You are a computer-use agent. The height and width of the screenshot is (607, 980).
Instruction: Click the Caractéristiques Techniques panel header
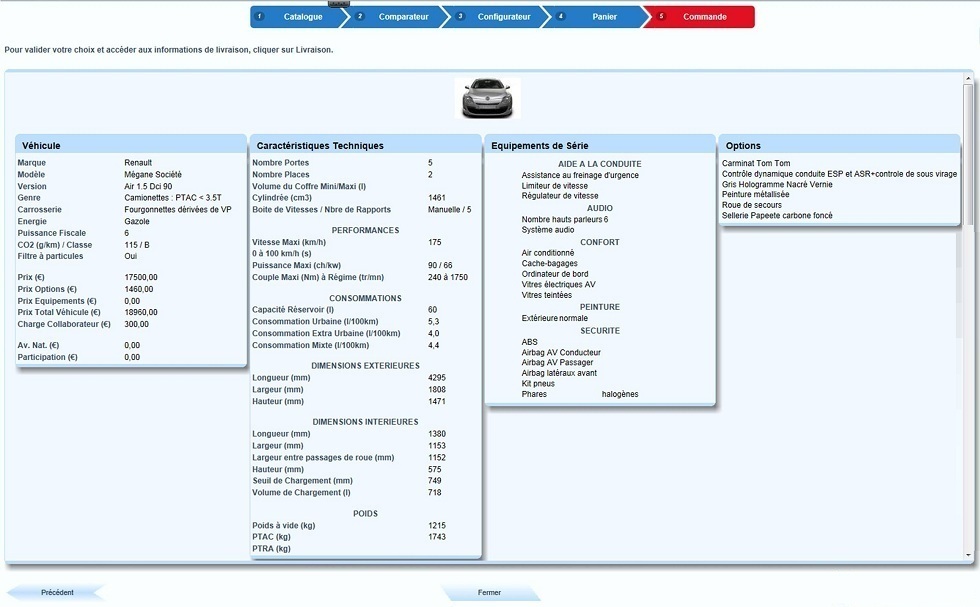pyautogui.click(x=365, y=145)
